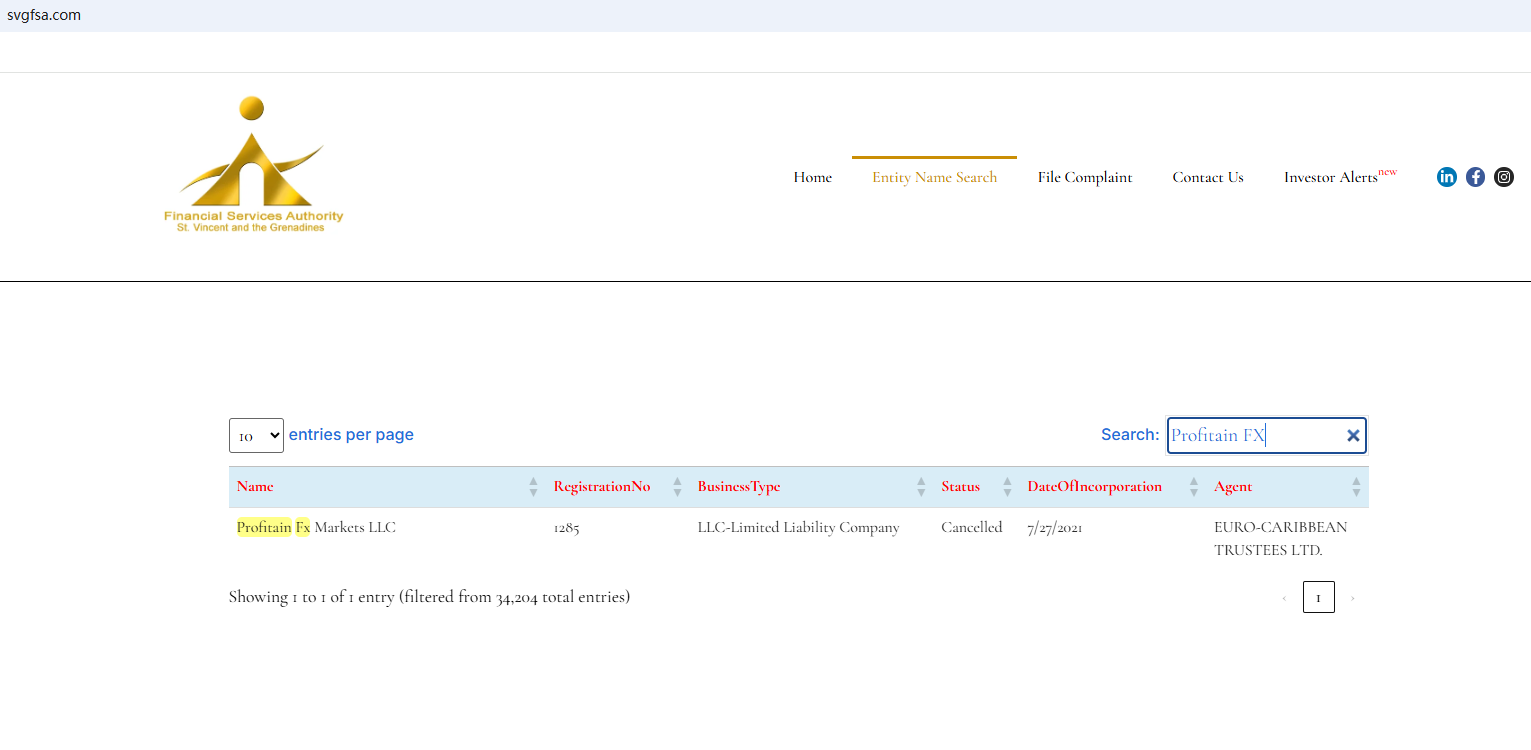
Task: Go to the Home menu item
Action: [x=812, y=177]
